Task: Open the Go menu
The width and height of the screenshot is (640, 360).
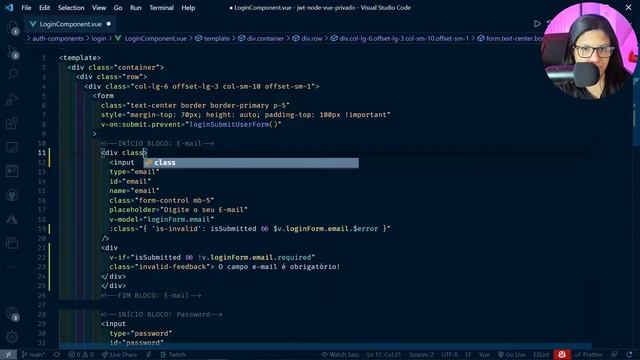Action: pos(118,8)
